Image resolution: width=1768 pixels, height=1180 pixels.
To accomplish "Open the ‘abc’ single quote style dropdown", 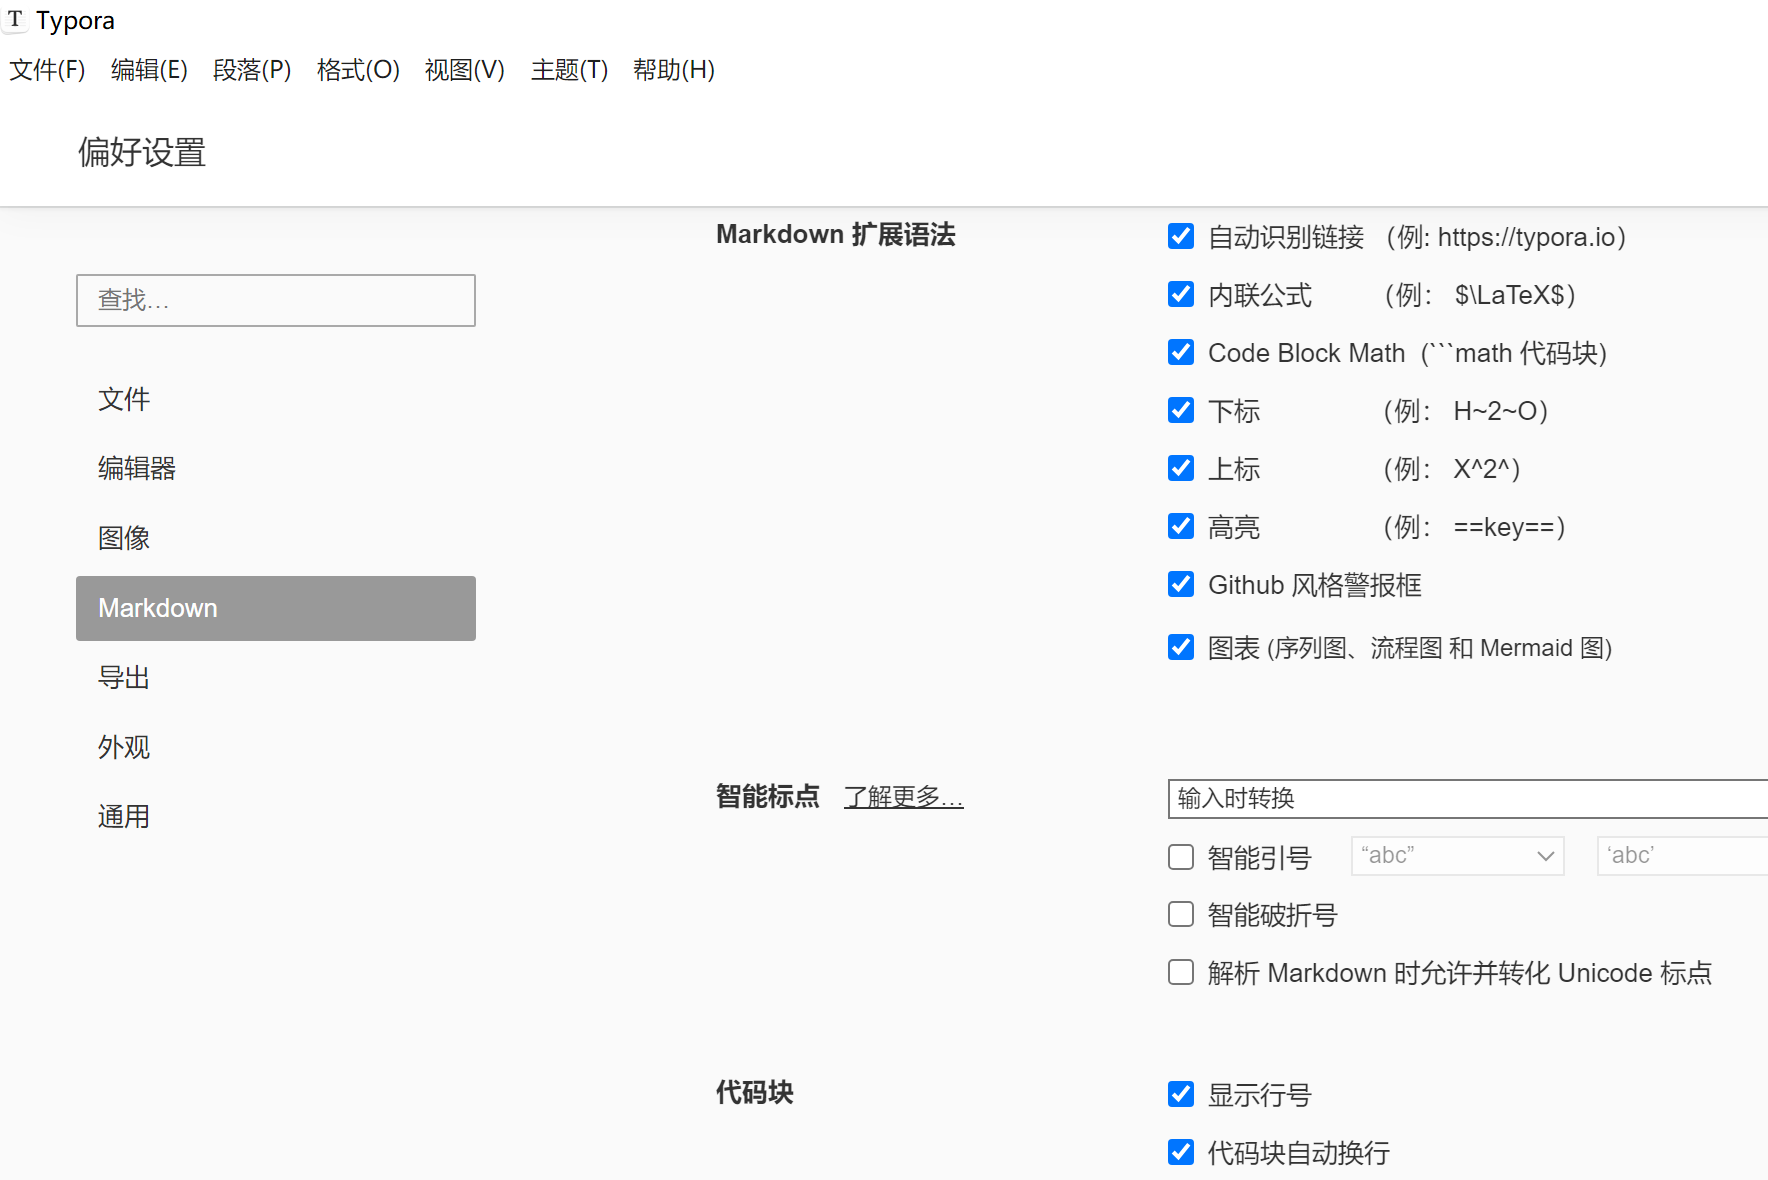I will pos(1682,856).
